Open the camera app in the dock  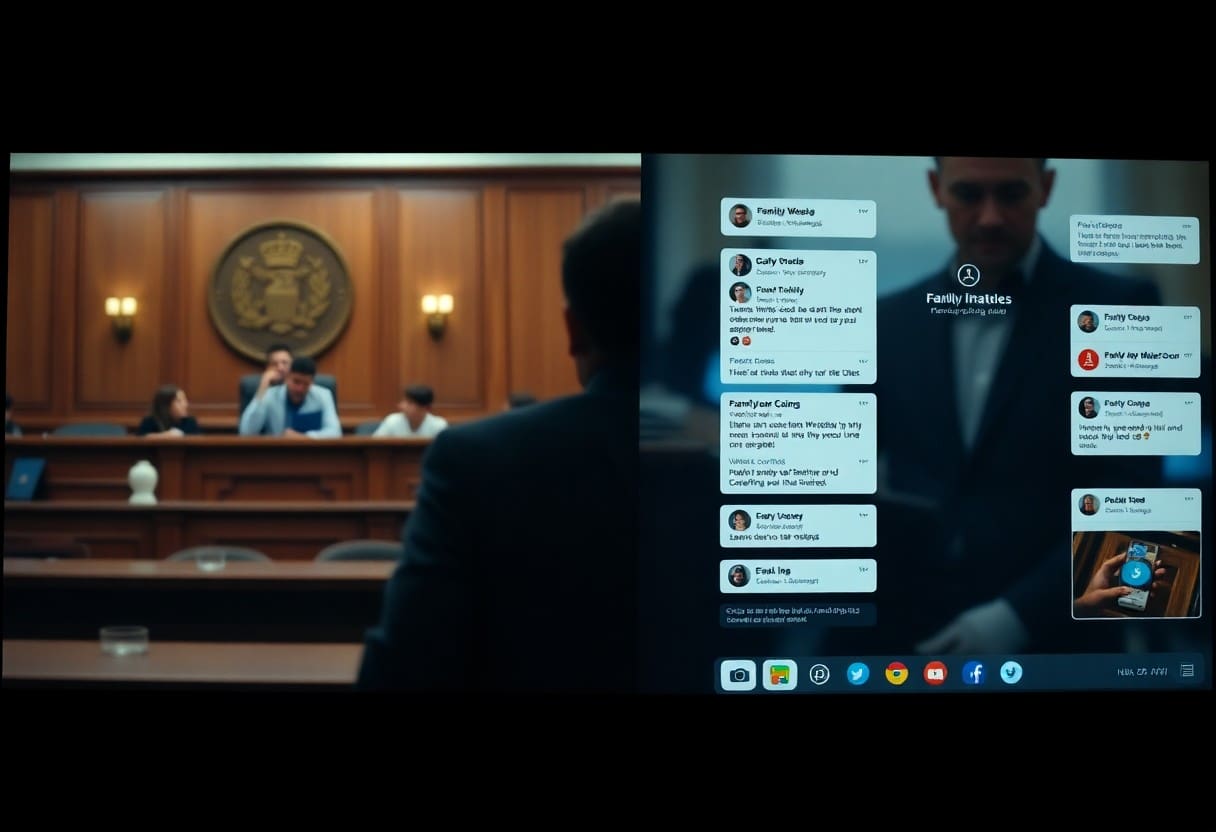pyautogui.click(x=739, y=675)
